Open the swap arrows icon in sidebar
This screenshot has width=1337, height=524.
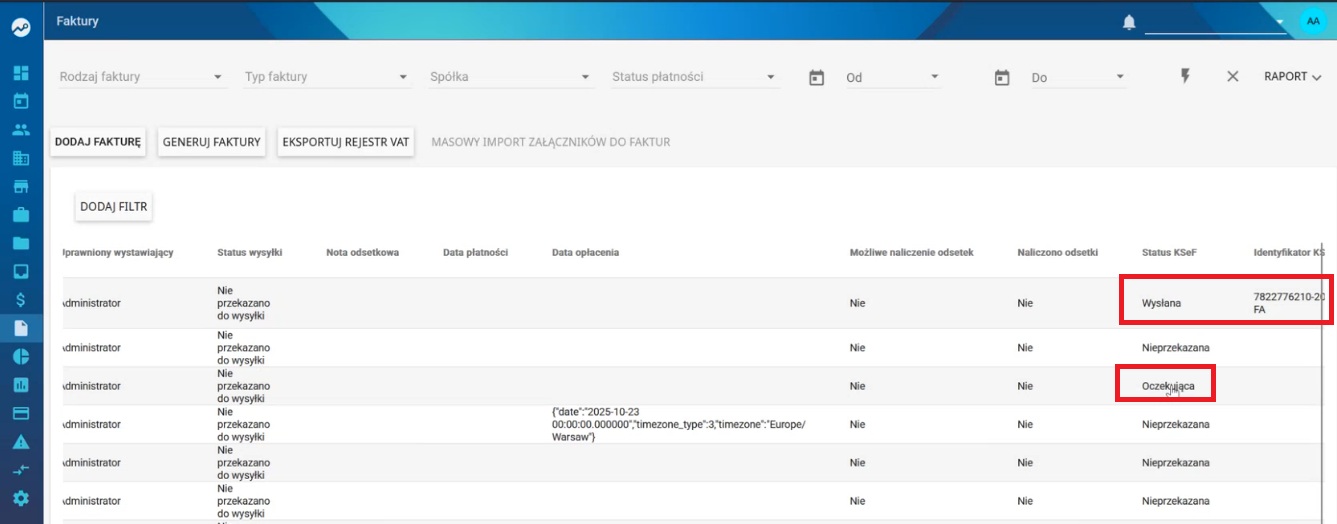coord(21,469)
